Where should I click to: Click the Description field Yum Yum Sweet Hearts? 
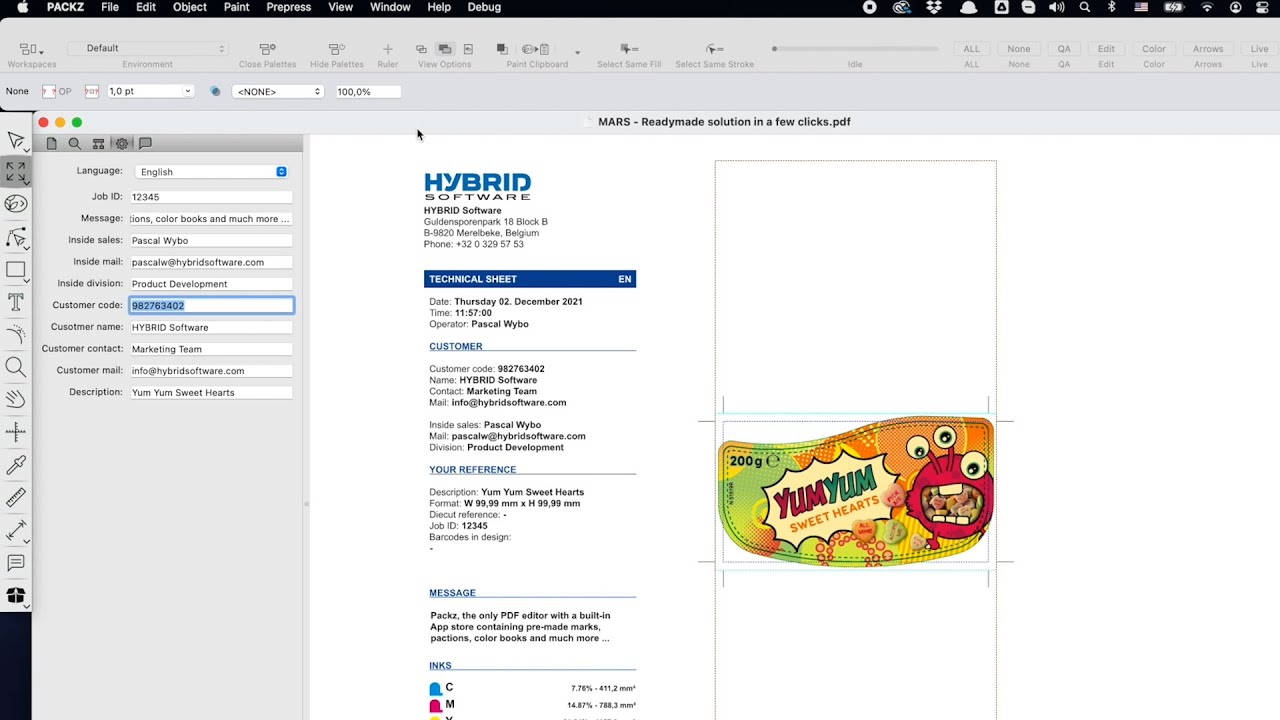[211, 392]
